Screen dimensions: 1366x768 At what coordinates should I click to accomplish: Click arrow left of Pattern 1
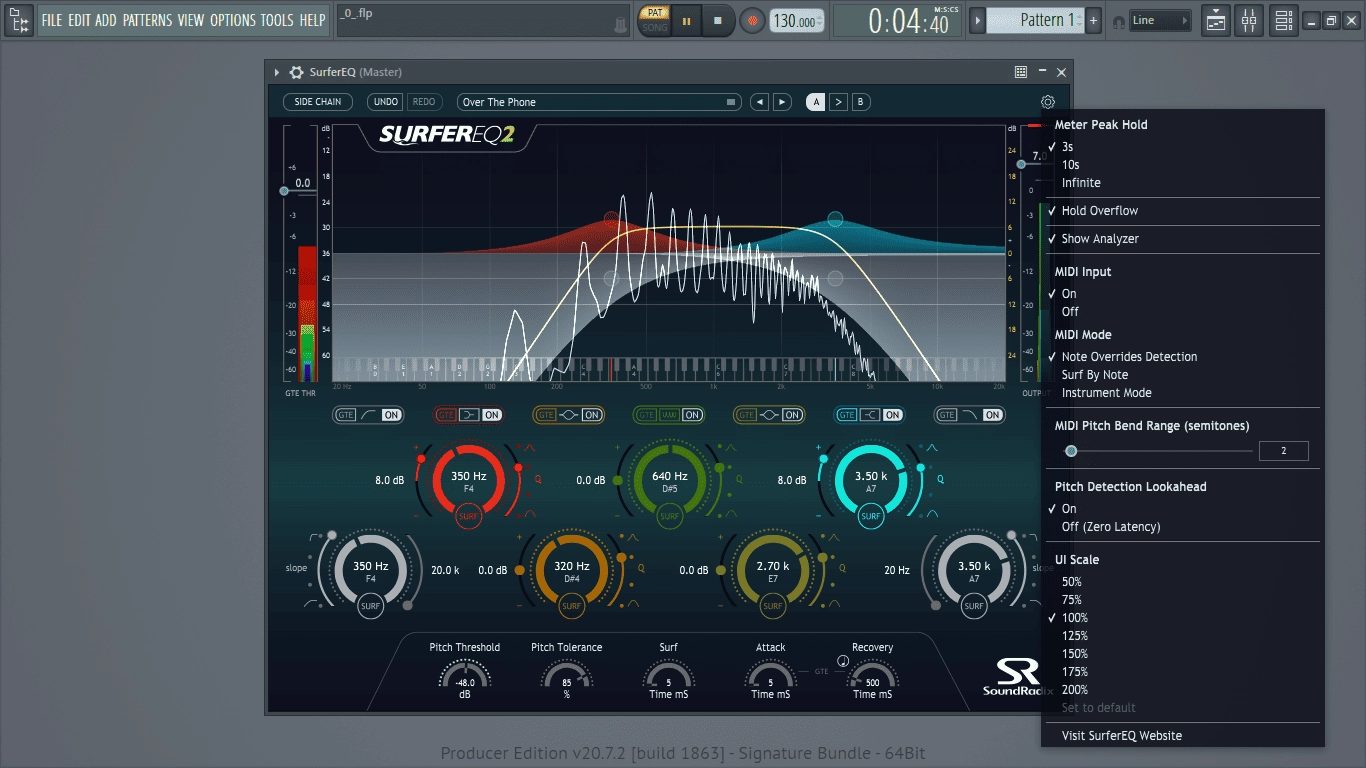978,20
